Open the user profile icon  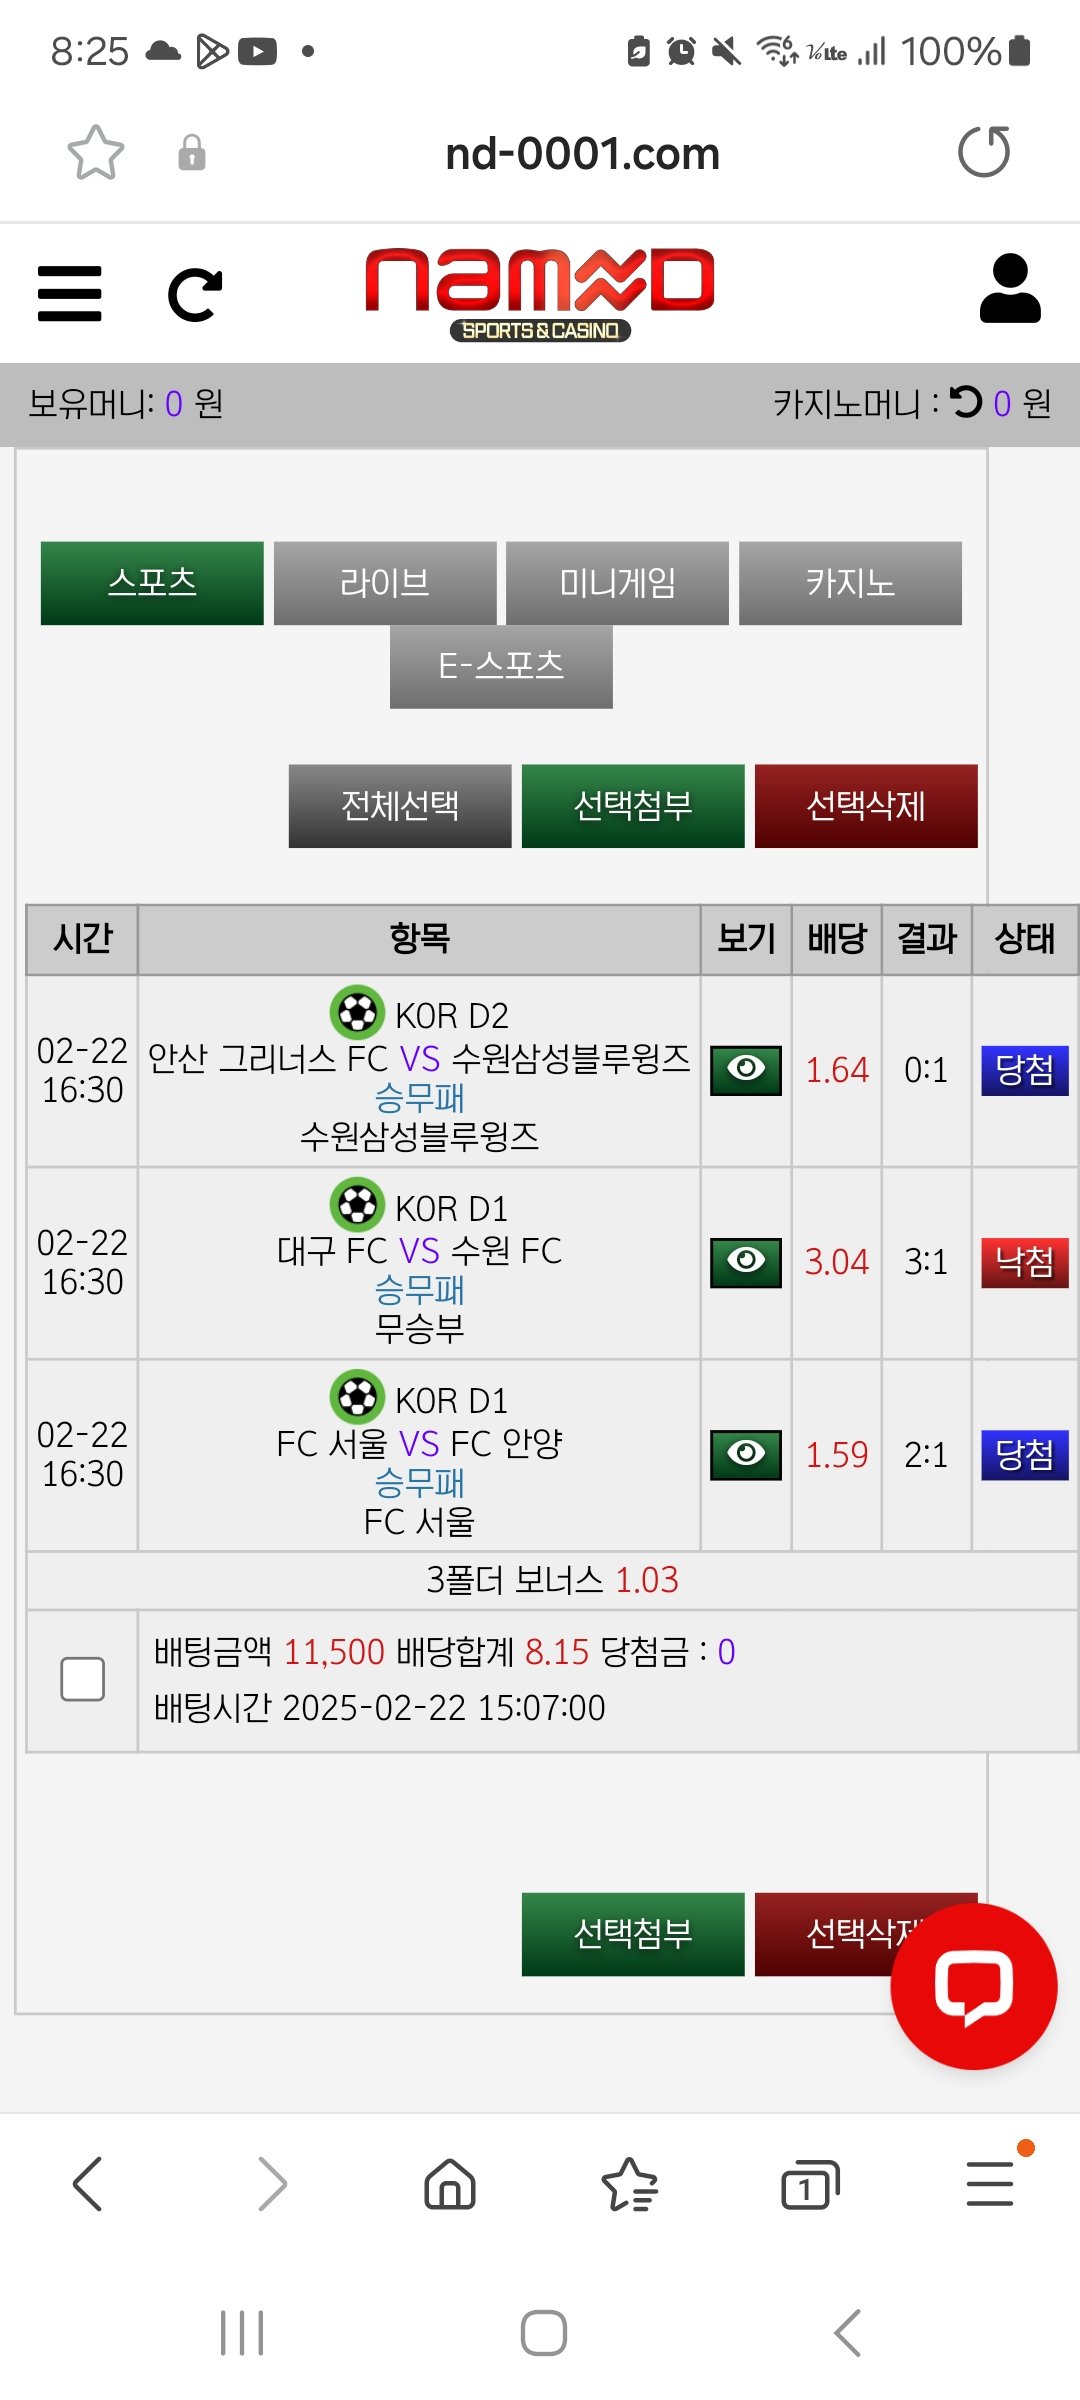click(x=1010, y=289)
